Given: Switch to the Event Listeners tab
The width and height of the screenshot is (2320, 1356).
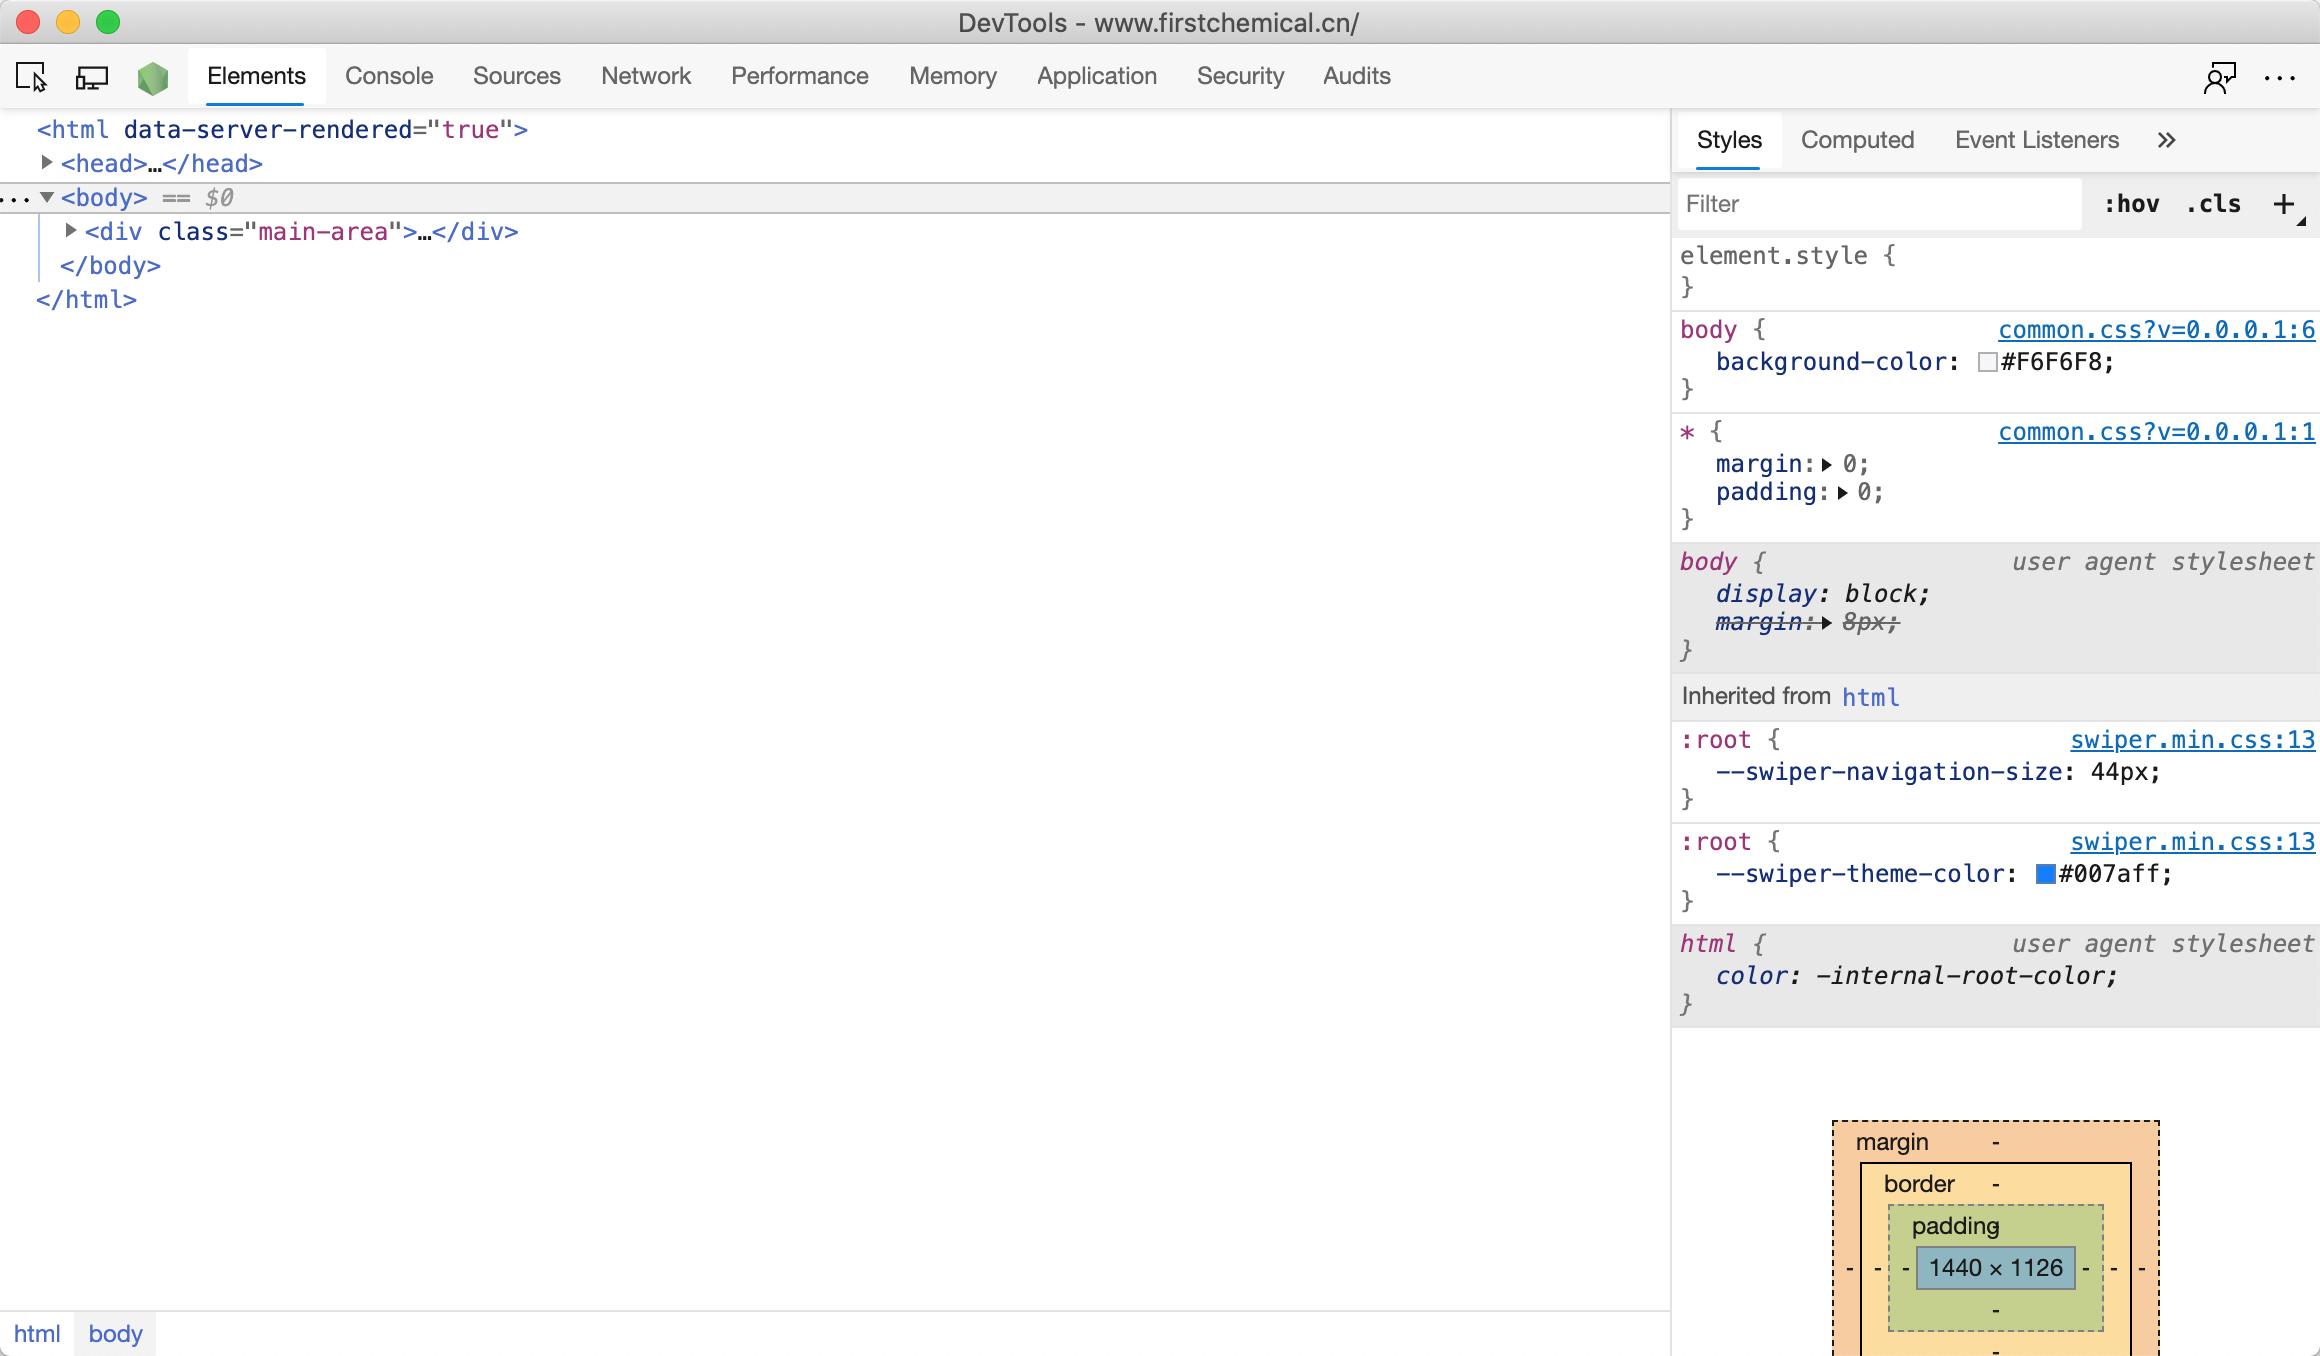Looking at the screenshot, I should 2036,139.
